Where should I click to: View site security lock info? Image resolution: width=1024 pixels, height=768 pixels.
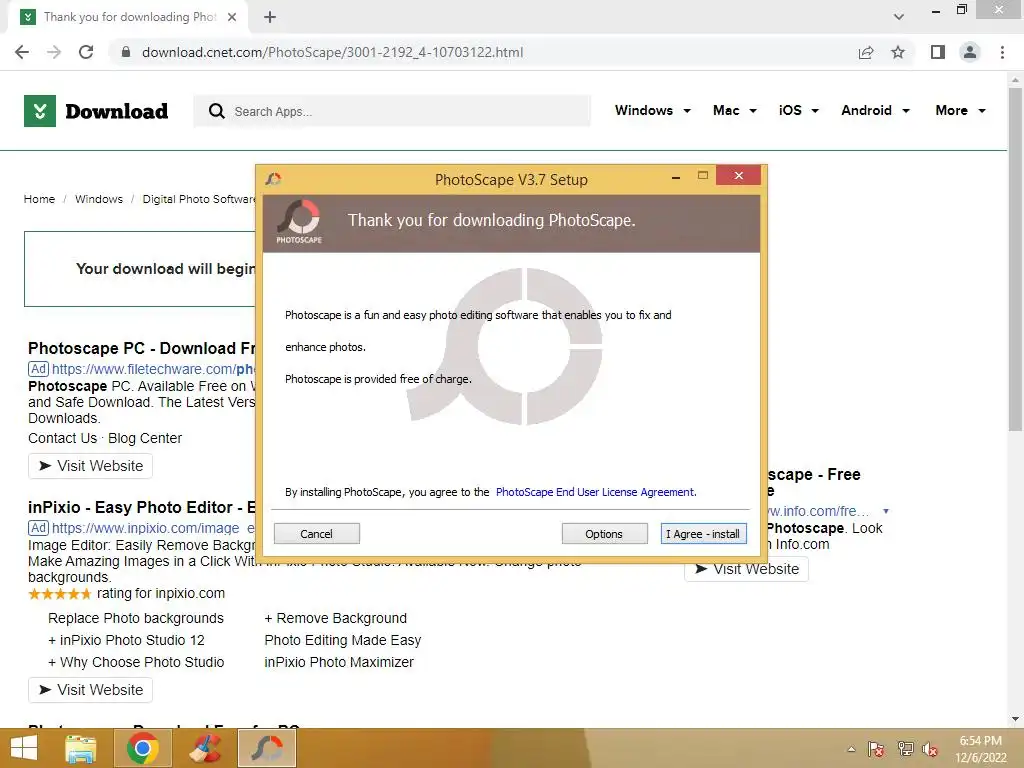tap(126, 52)
